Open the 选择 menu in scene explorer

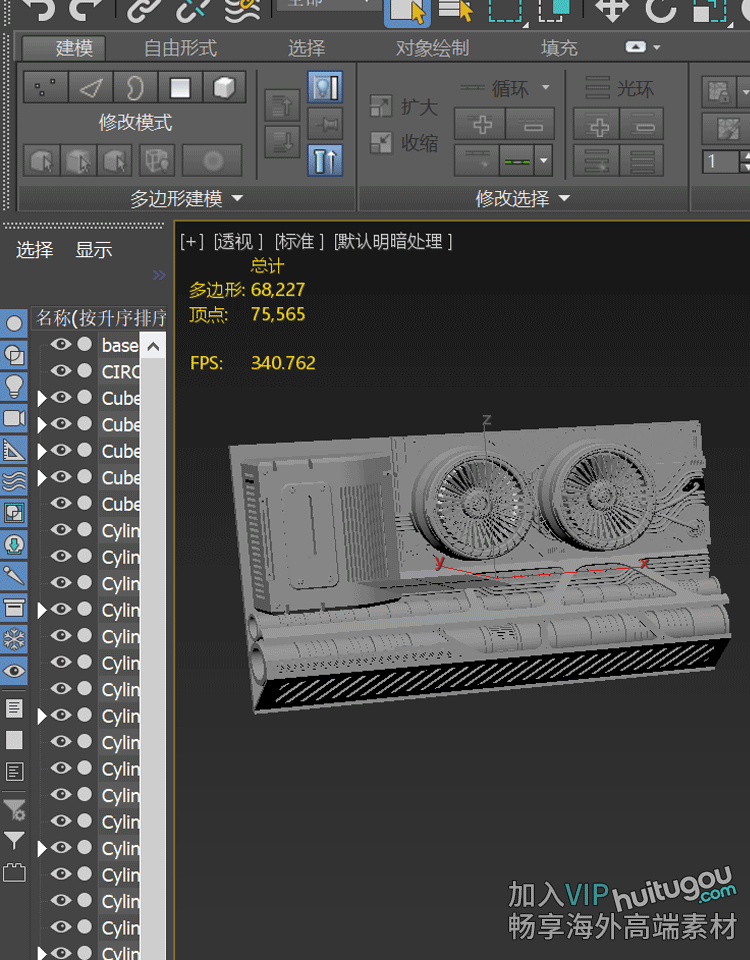point(35,250)
